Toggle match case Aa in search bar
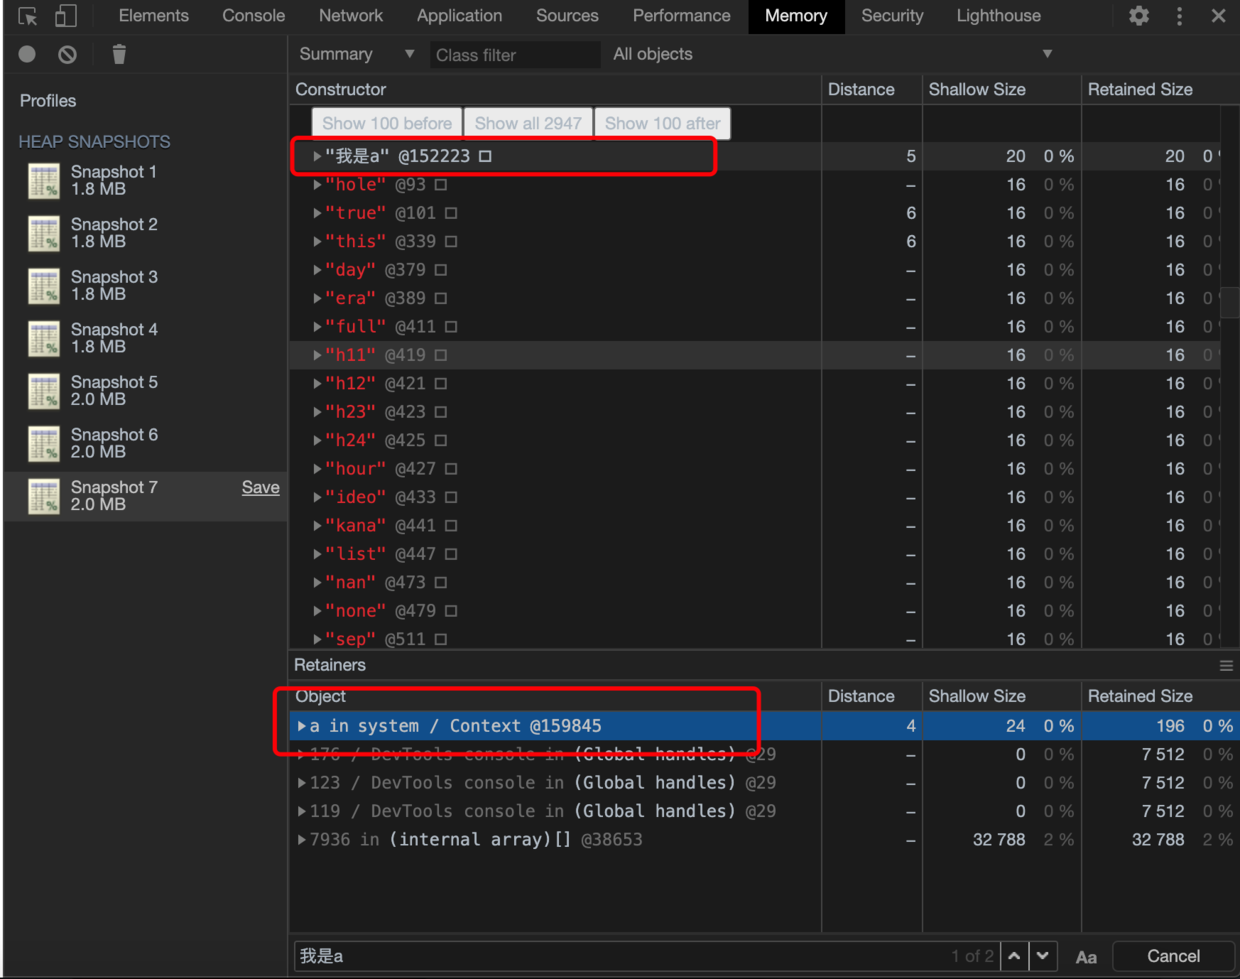Viewport: 1240px width, 979px height. click(x=1086, y=957)
